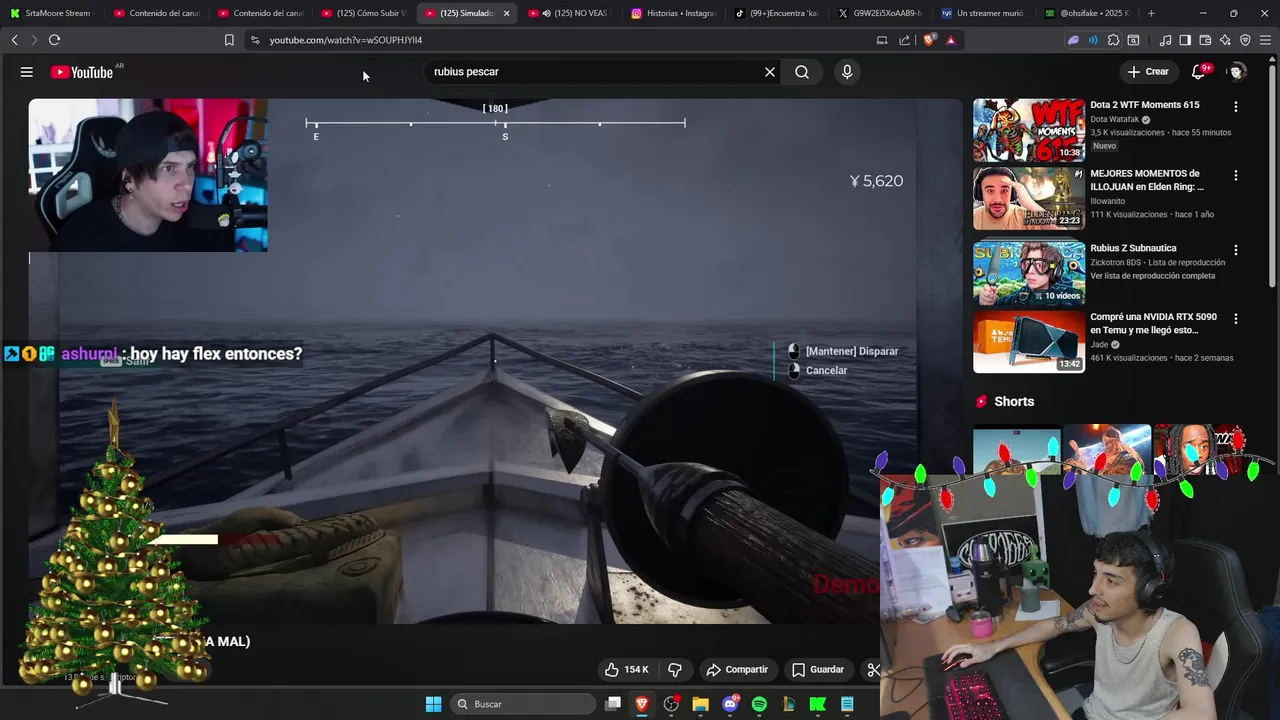Open the account avatar menu

click(1237, 72)
